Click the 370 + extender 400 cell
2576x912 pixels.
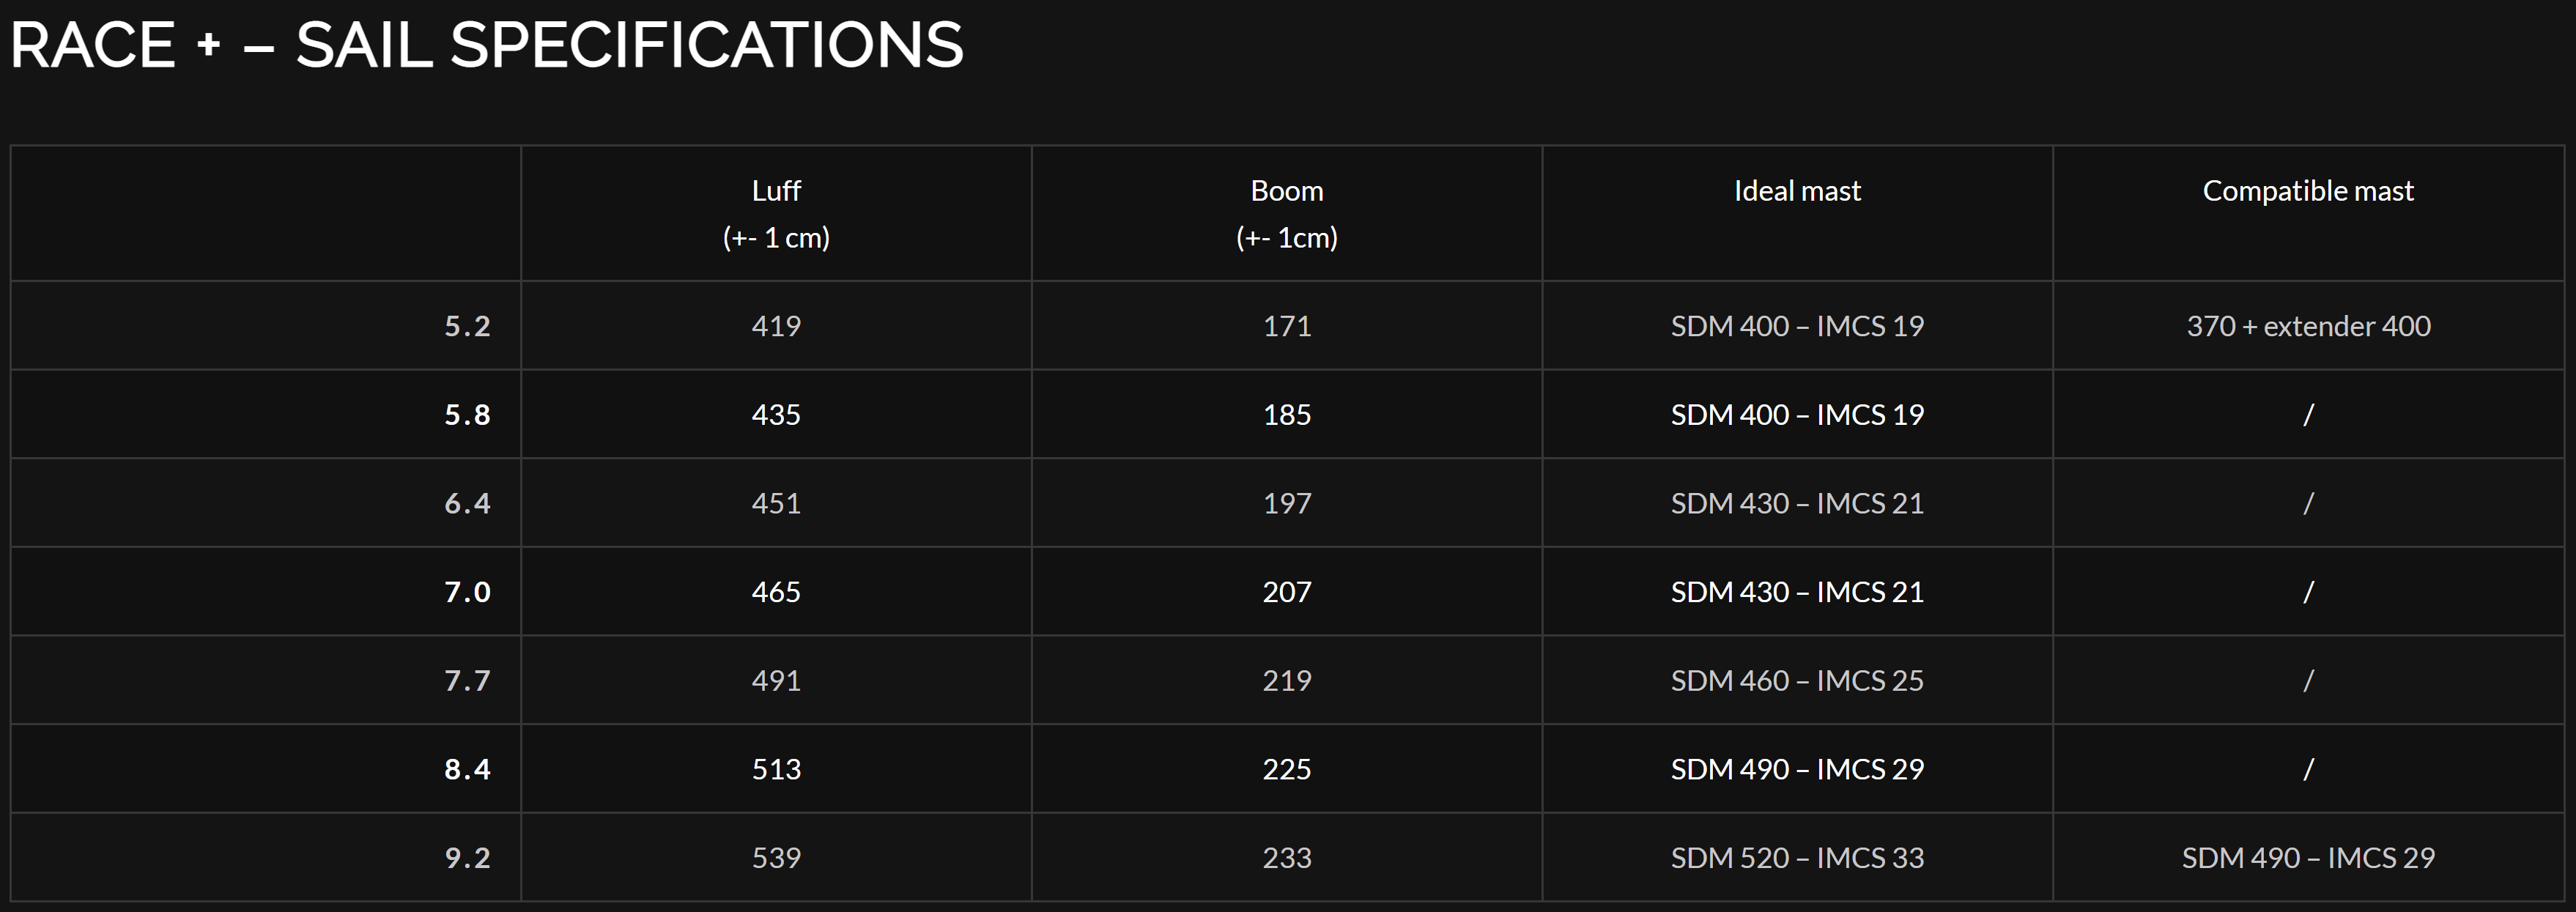coord(2308,326)
